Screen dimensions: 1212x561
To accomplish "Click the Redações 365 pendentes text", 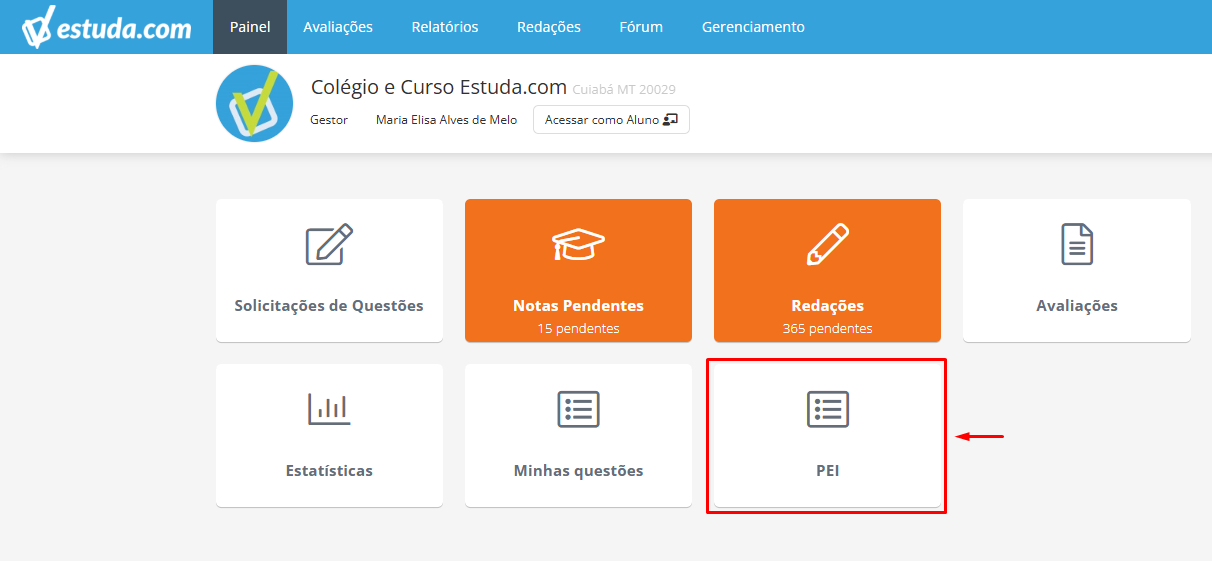I will coord(827,316).
